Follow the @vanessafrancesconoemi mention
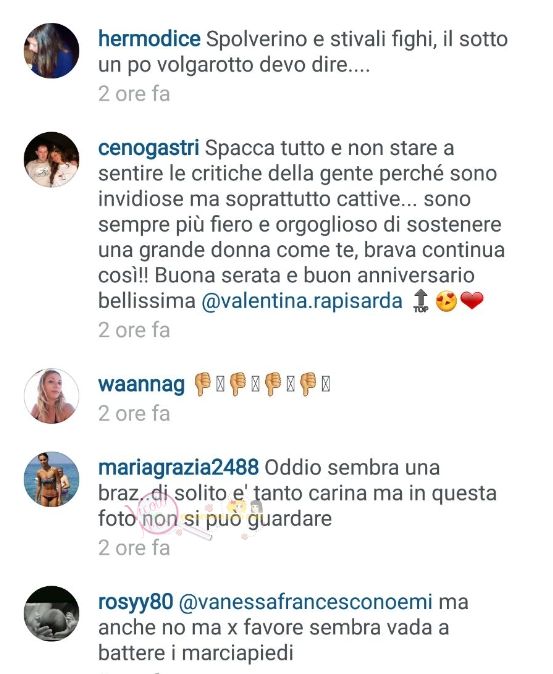Screen dimensions: 553x674 point(306,602)
